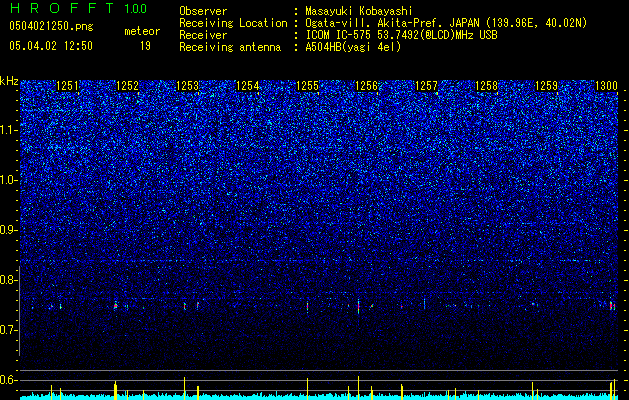Click the kHz axis unit label
The height and width of the screenshot is (400, 629).
click(x=9, y=81)
